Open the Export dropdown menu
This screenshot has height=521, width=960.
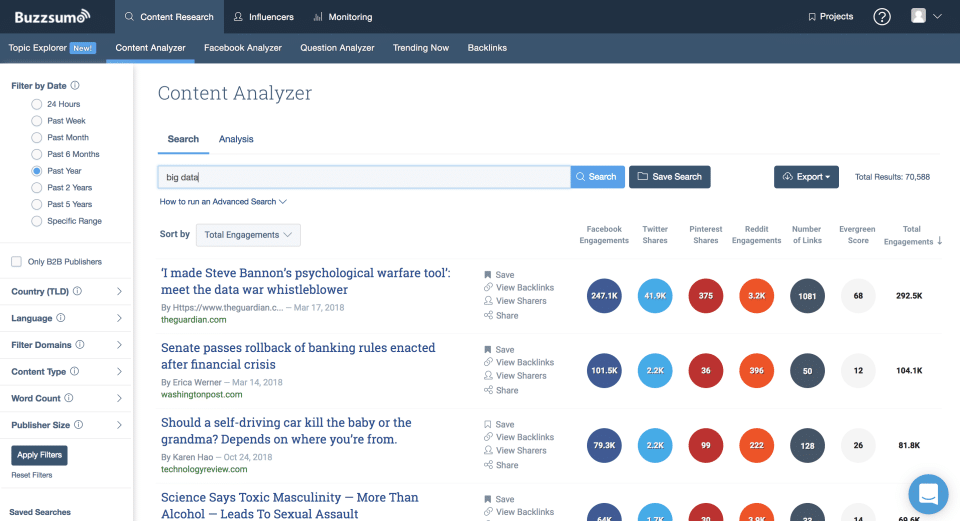pyautogui.click(x=806, y=177)
